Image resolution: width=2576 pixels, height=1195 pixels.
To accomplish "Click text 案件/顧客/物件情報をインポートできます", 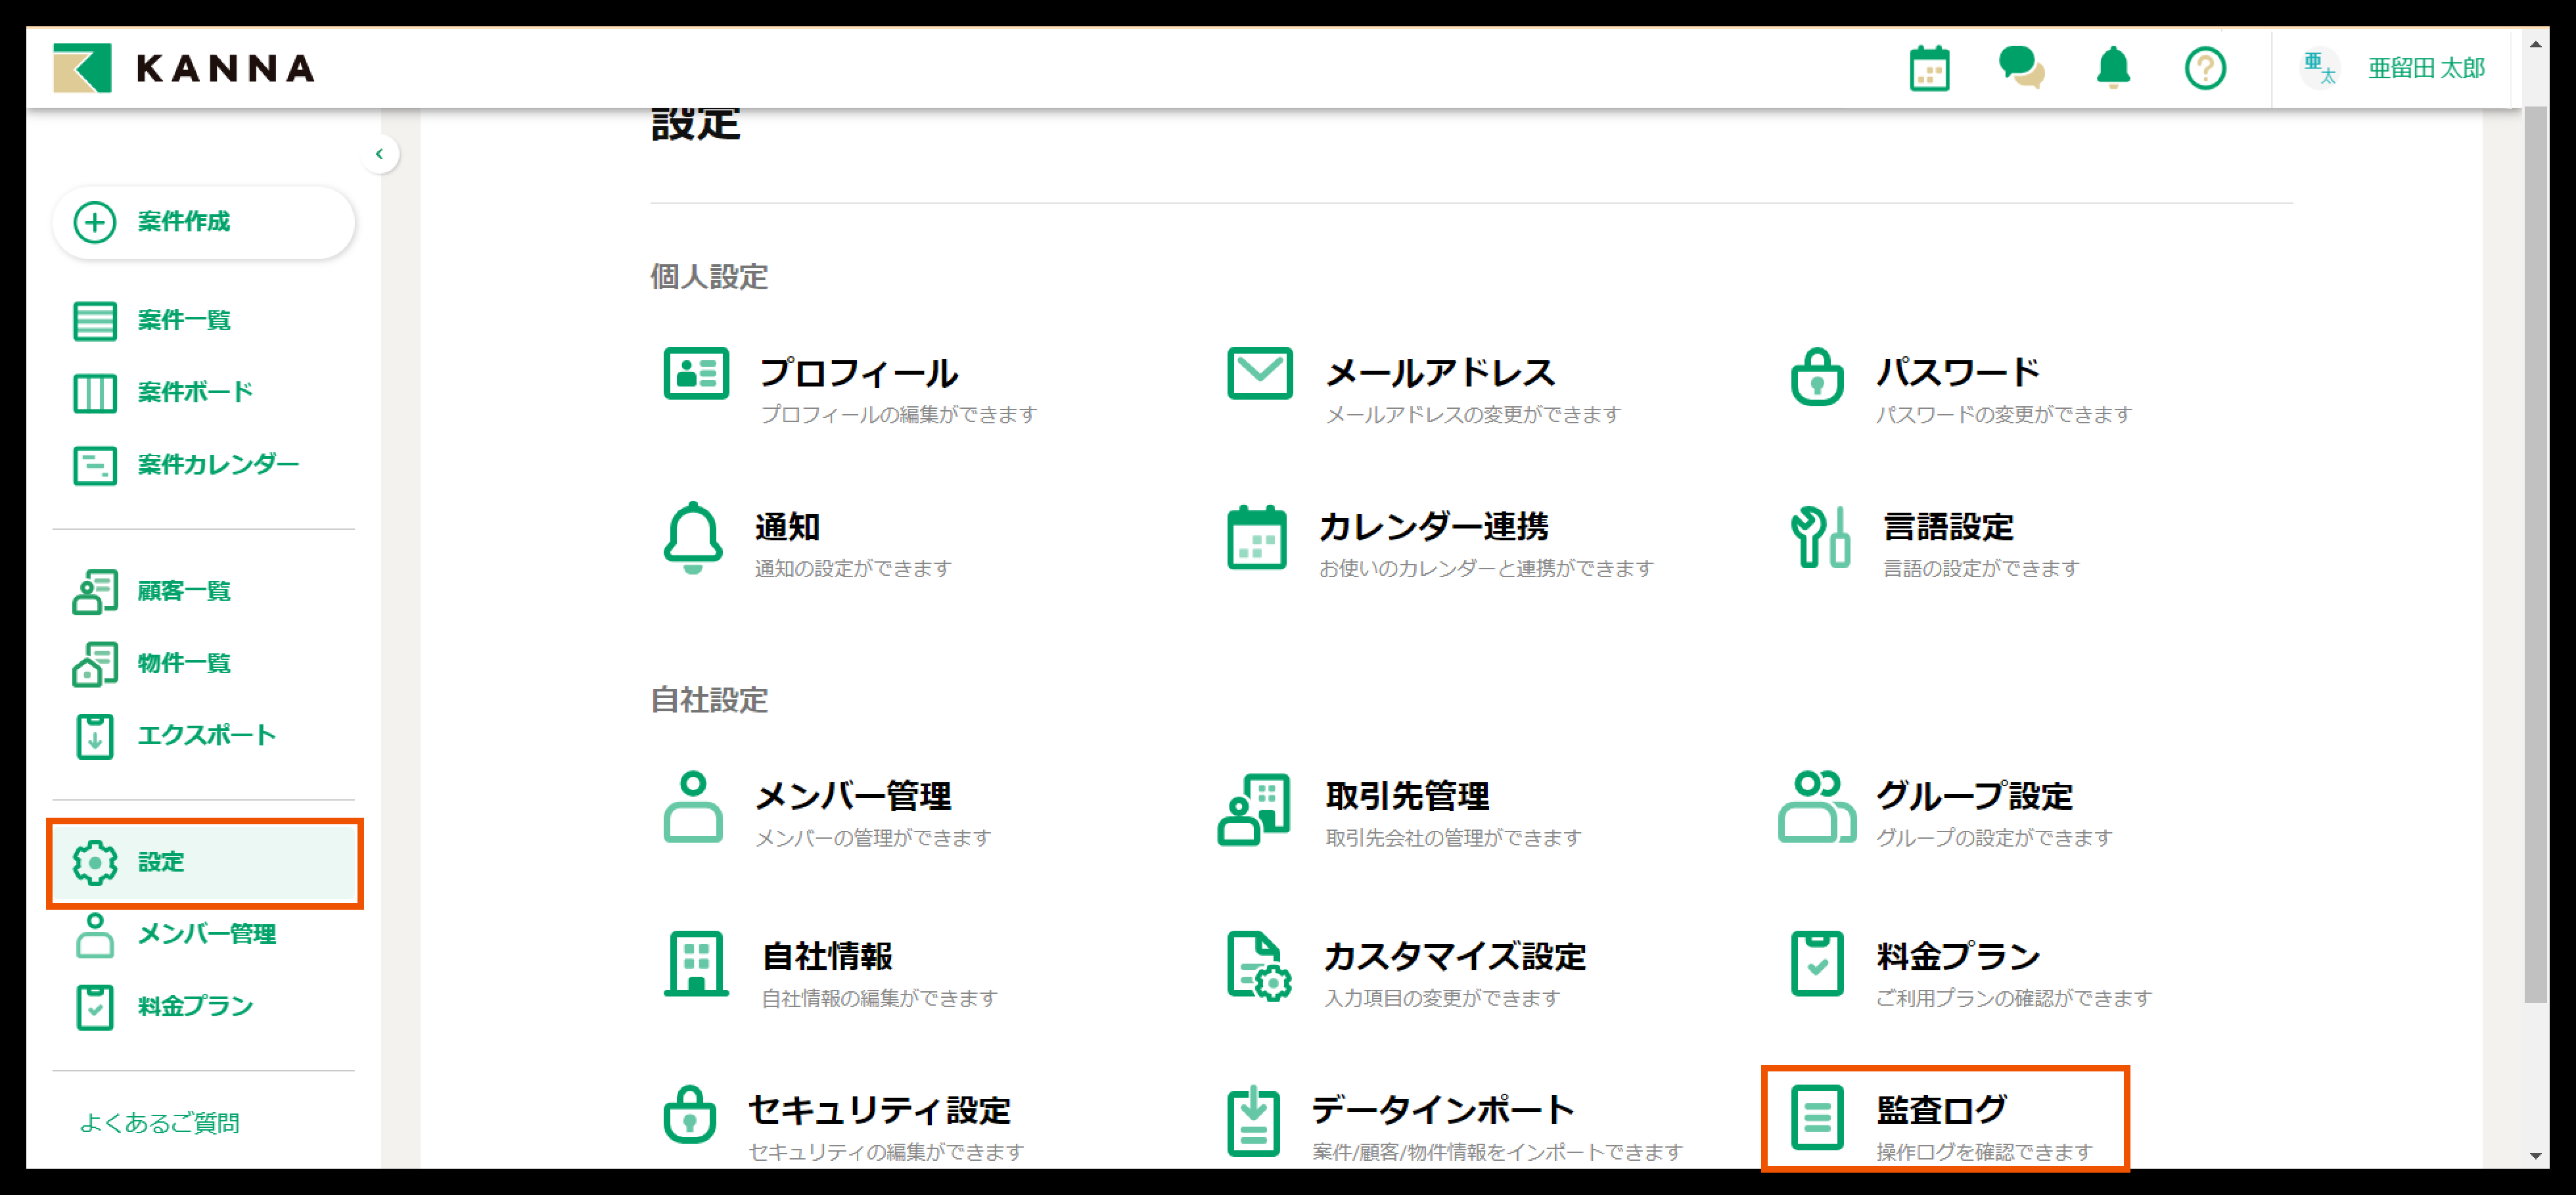I will (1497, 1152).
